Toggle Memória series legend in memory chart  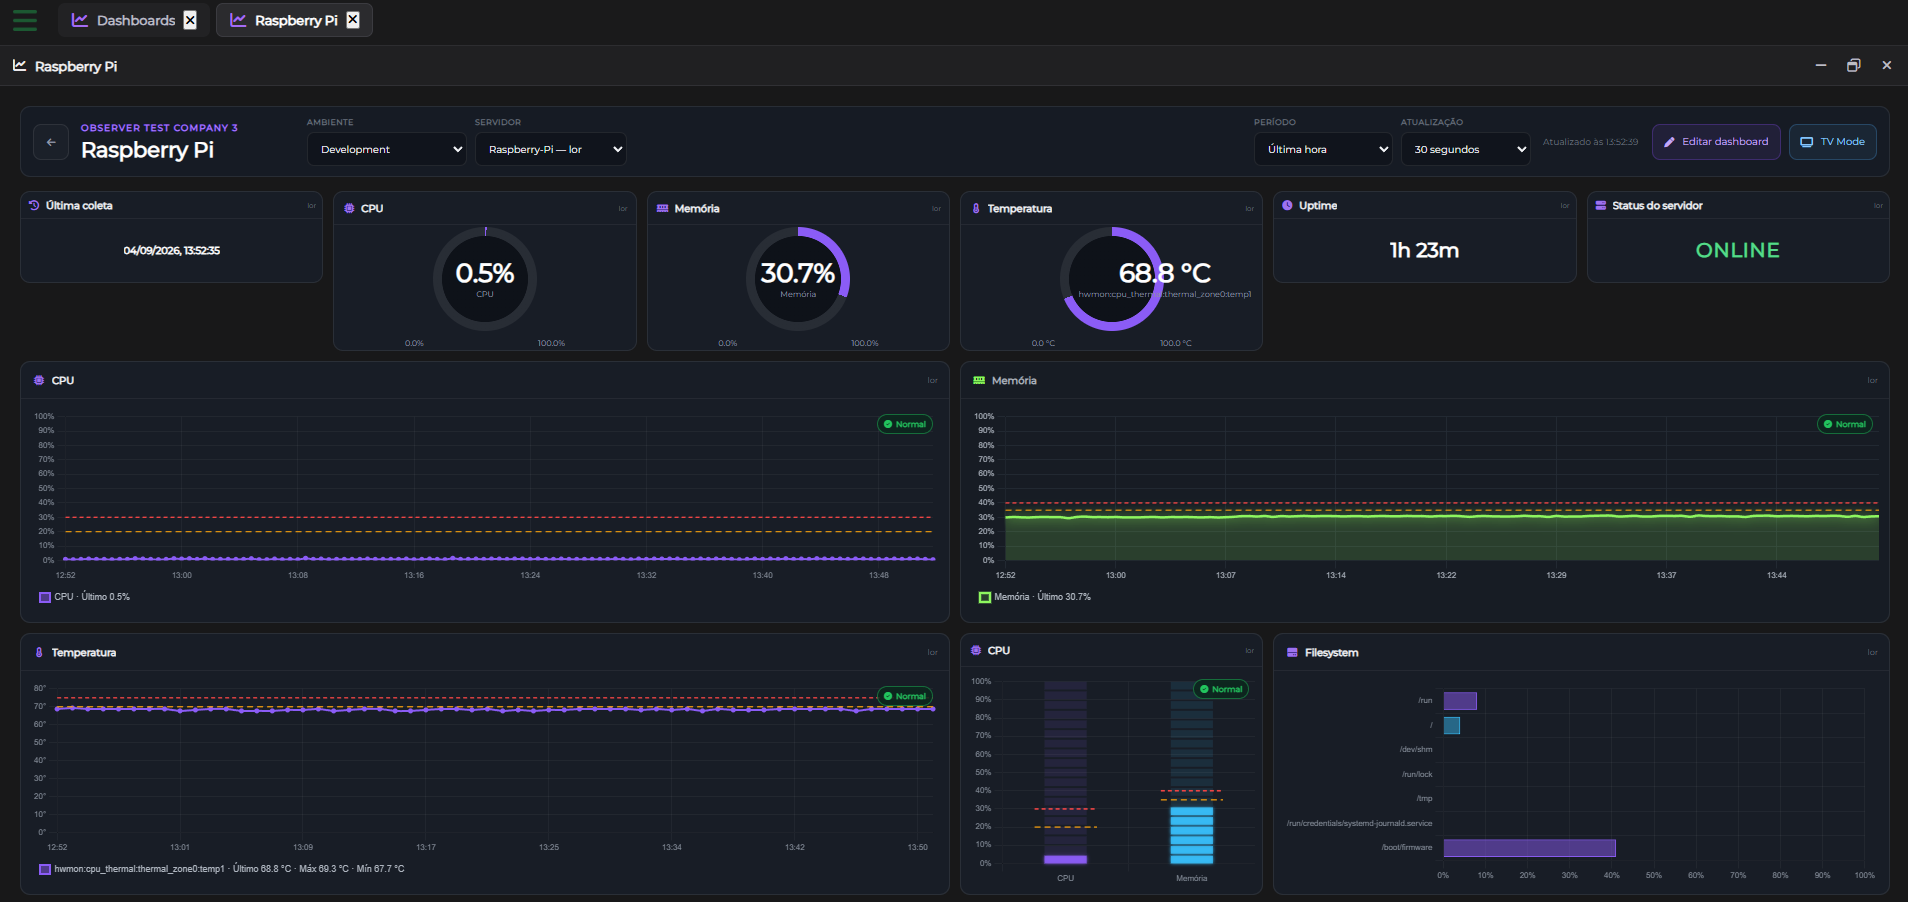click(1035, 597)
